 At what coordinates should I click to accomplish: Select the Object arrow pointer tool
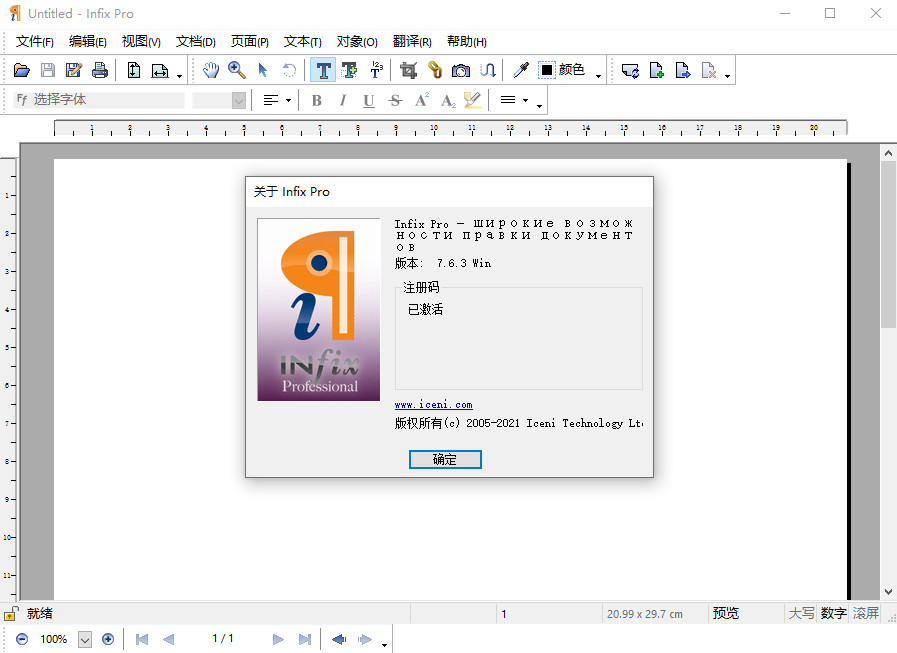[x=263, y=70]
